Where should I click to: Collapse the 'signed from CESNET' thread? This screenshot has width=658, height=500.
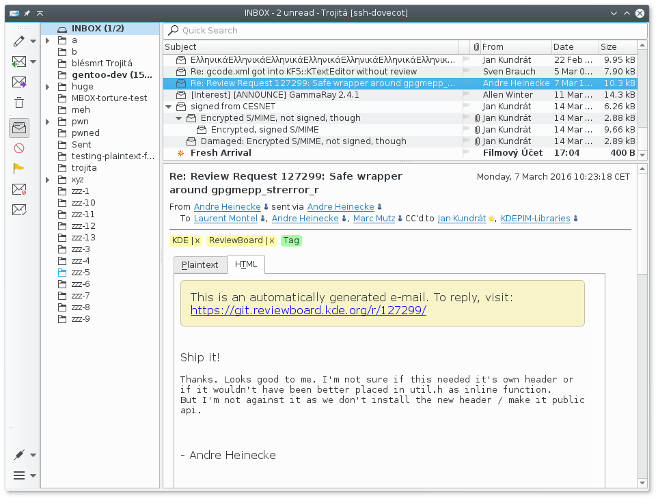pyautogui.click(x=168, y=106)
